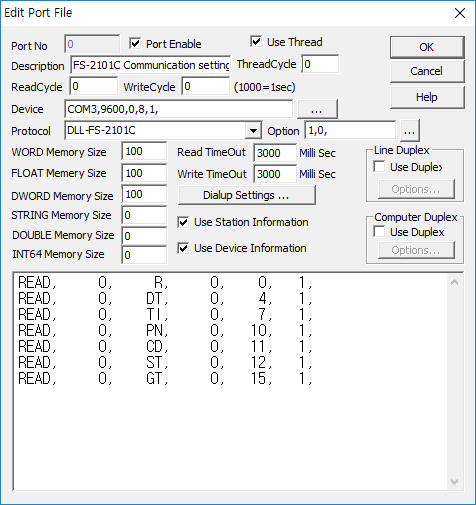Close the Edit Port File dialog

click(460, 13)
